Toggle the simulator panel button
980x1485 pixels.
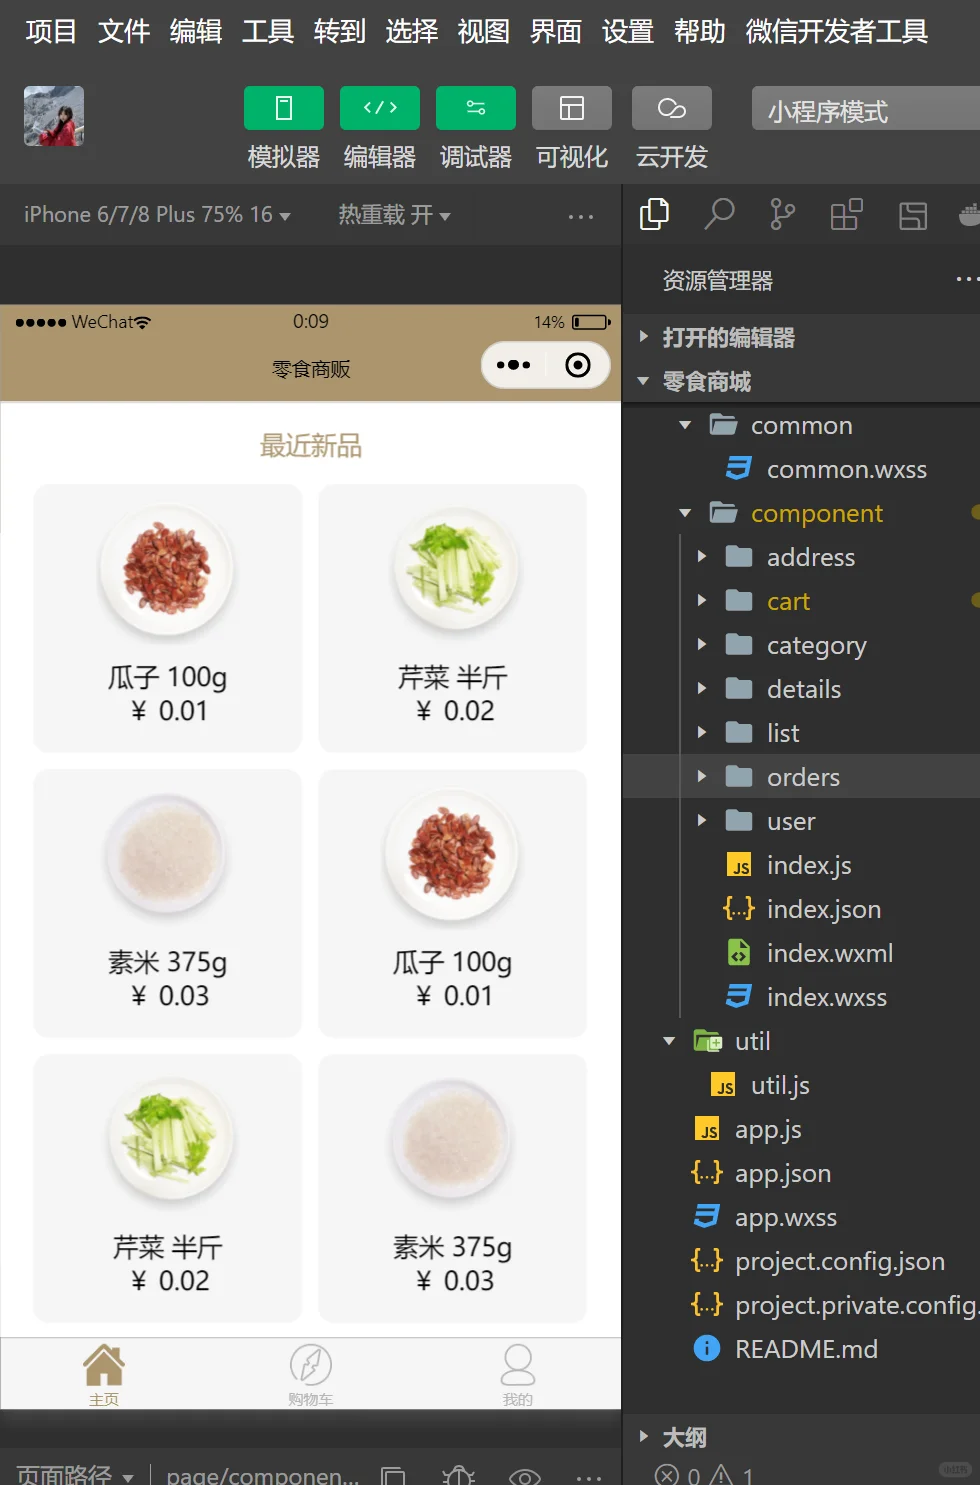[x=284, y=108]
